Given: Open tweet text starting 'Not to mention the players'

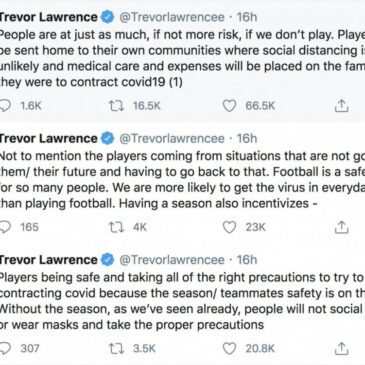Looking at the screenshot, I should pos(182,180).
